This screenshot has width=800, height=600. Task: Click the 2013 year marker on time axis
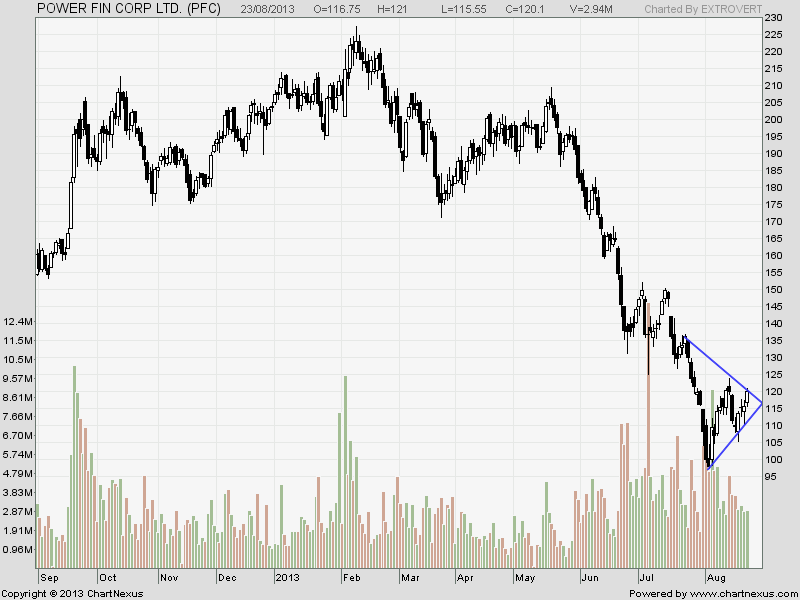point(289,577)
